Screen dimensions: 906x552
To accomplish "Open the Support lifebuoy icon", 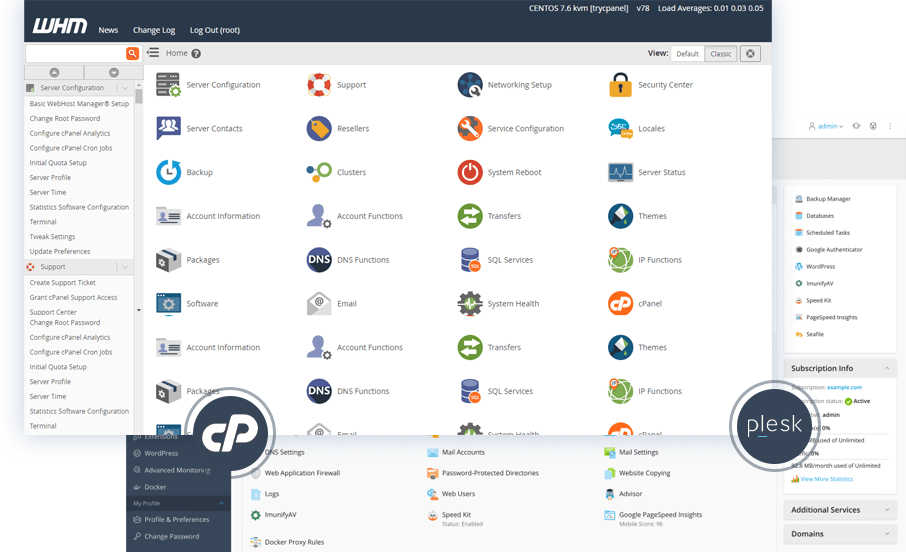I will (319, 85).
